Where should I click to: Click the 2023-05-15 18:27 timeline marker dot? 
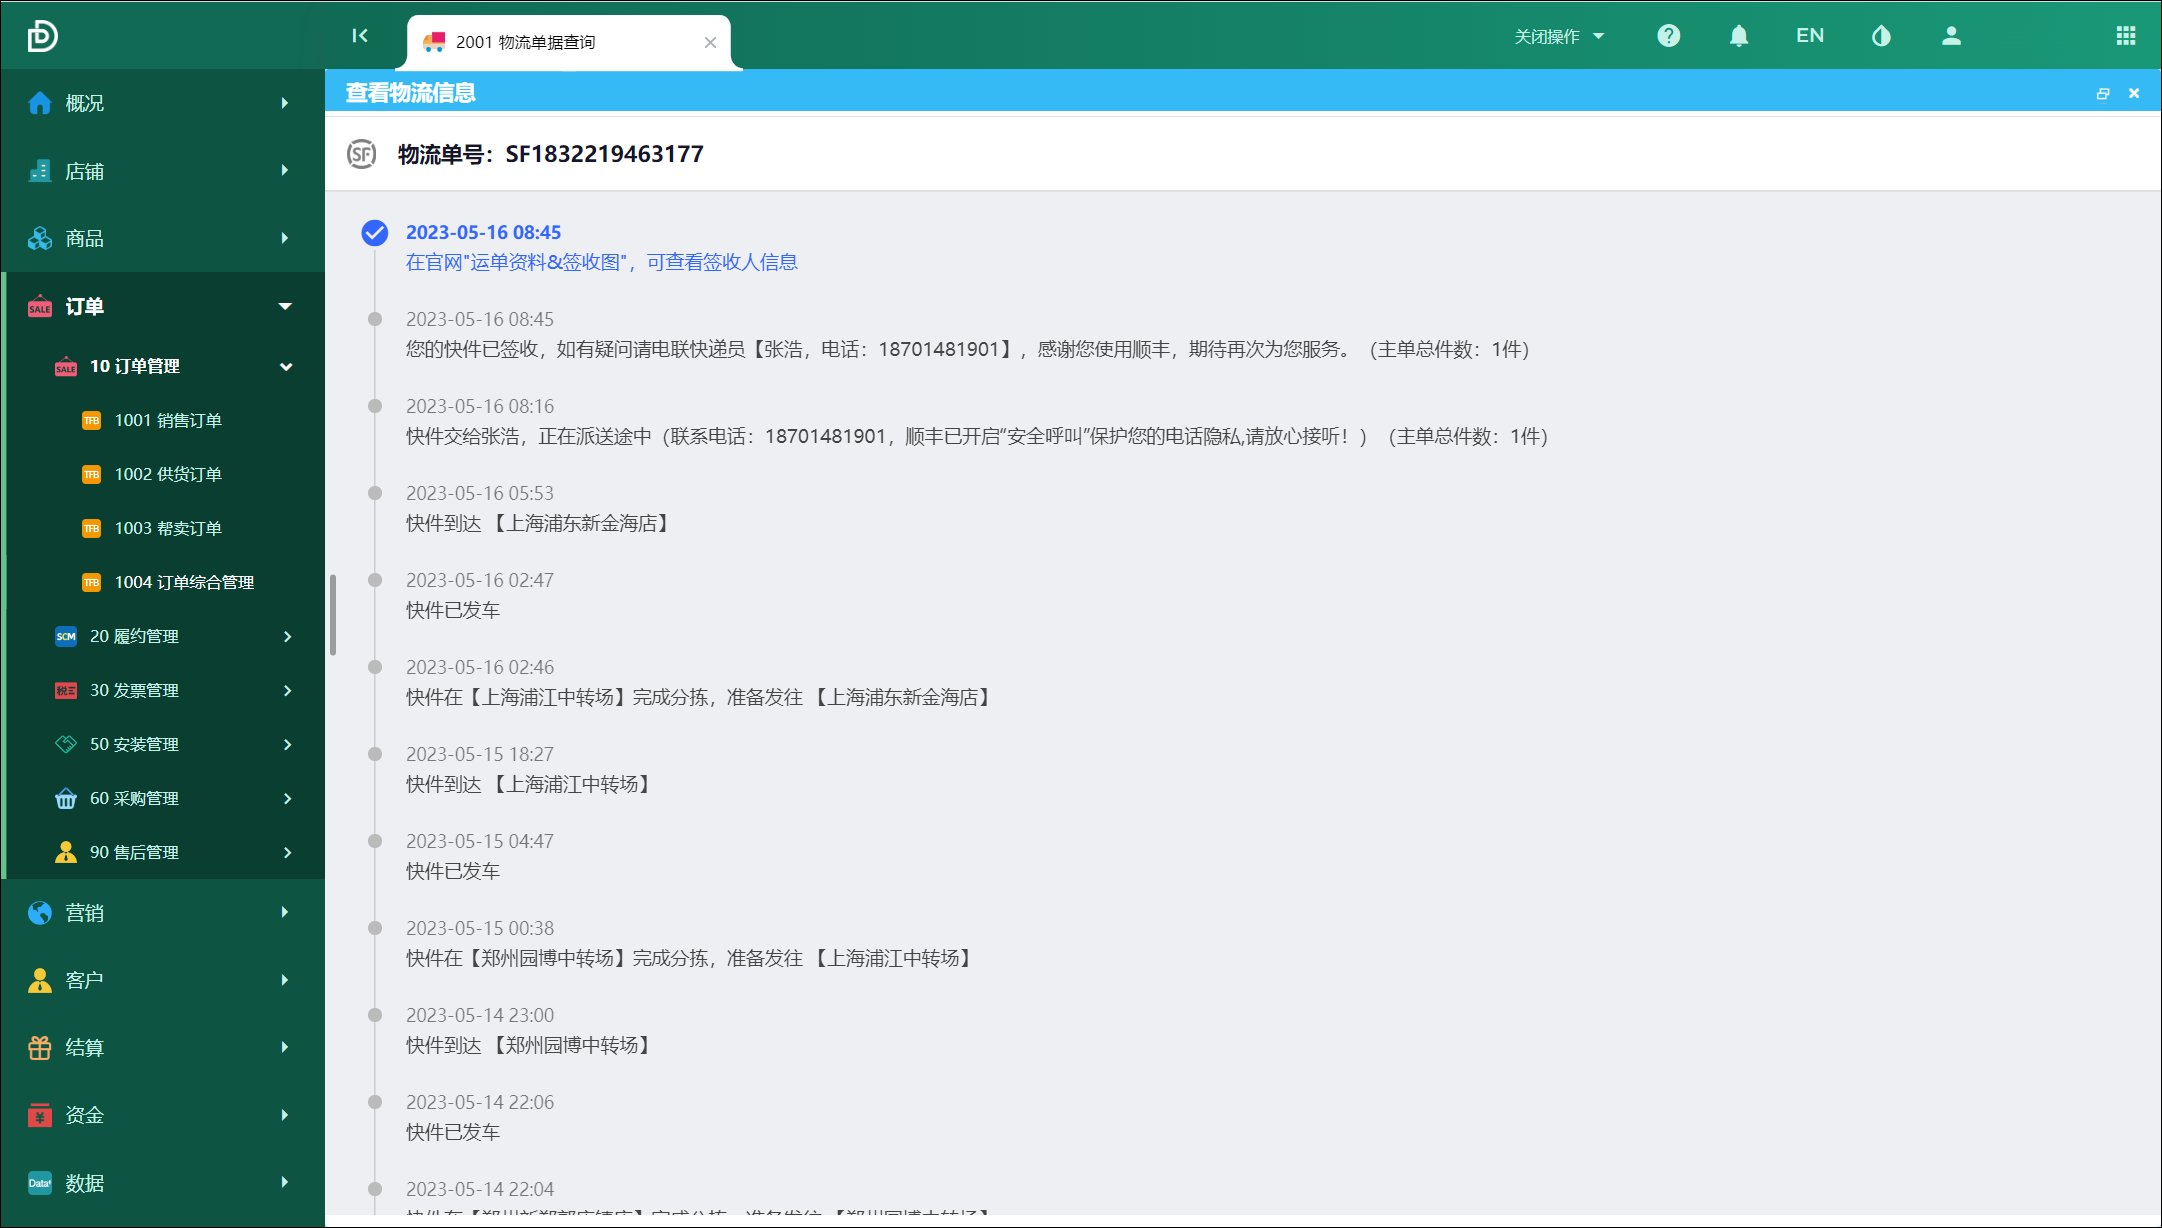click(375, 754)
